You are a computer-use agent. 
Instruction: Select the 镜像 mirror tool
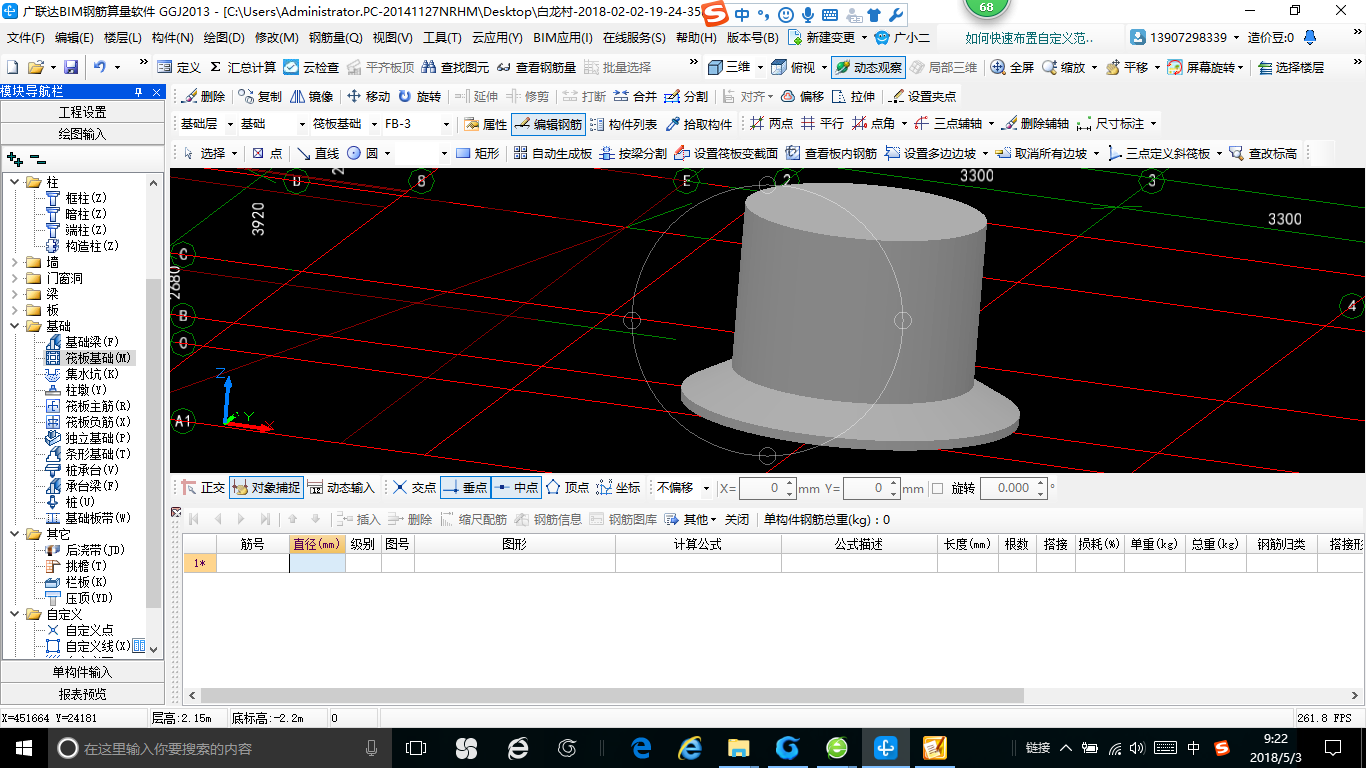tap(311, 97)
